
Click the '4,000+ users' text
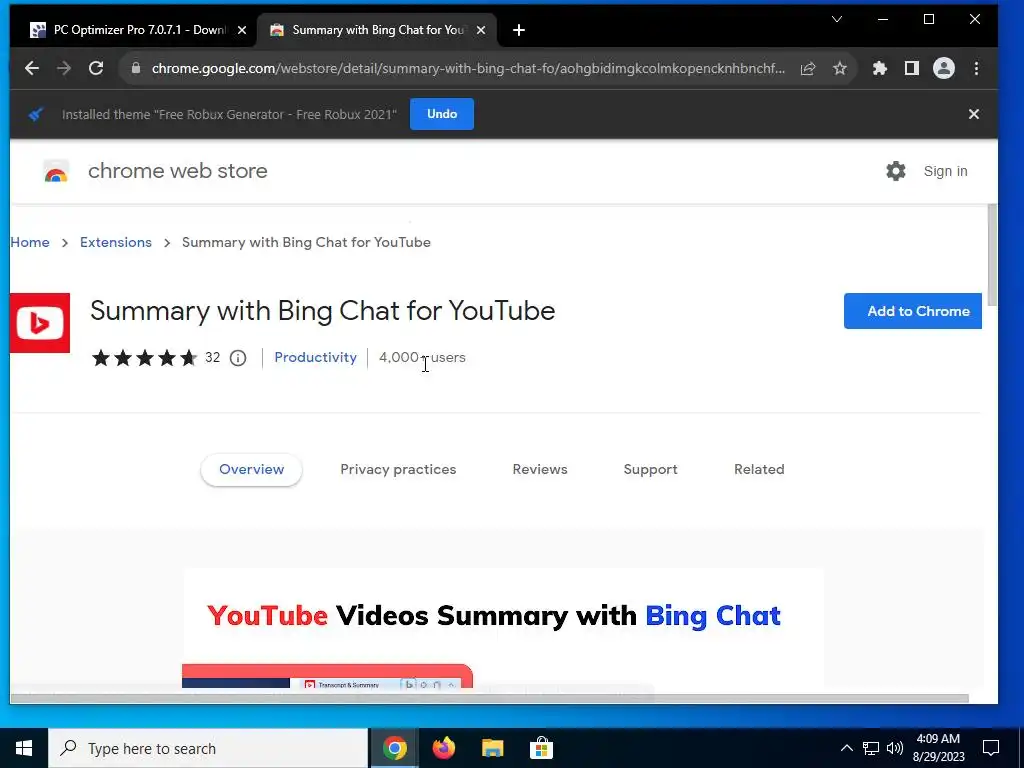422,357
